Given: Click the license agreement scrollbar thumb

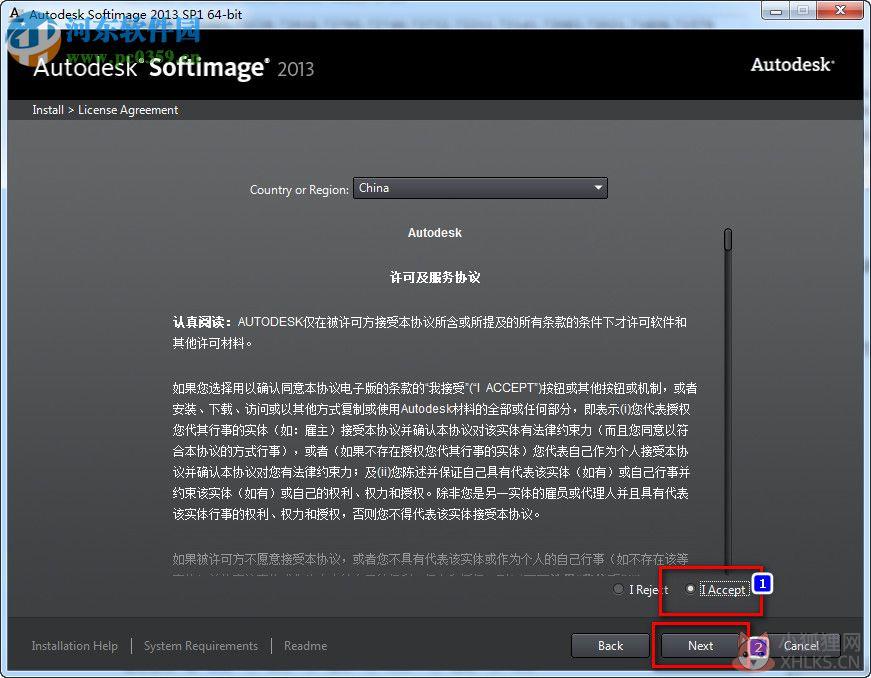Looking at the screenshot, I should pos(728,239).
